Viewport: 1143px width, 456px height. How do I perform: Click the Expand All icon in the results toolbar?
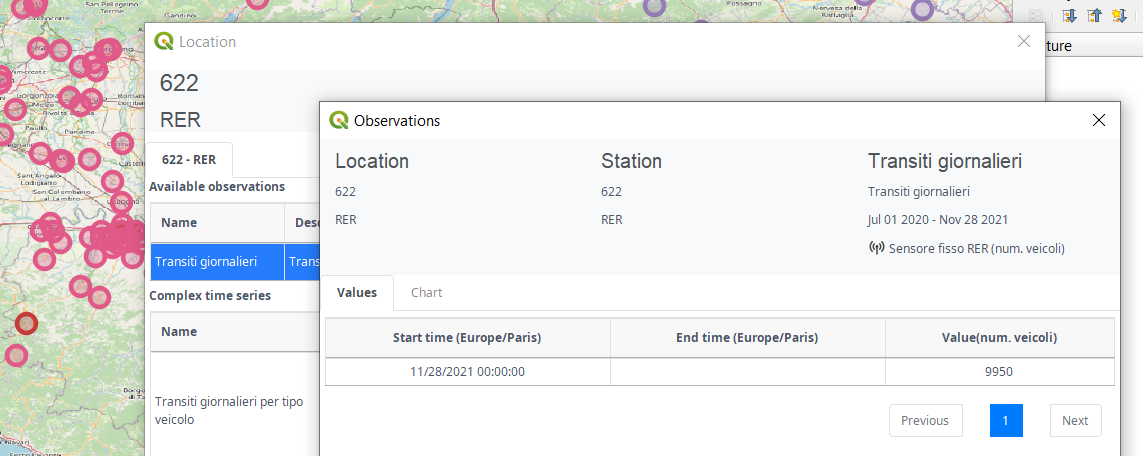click(1070, 15)
